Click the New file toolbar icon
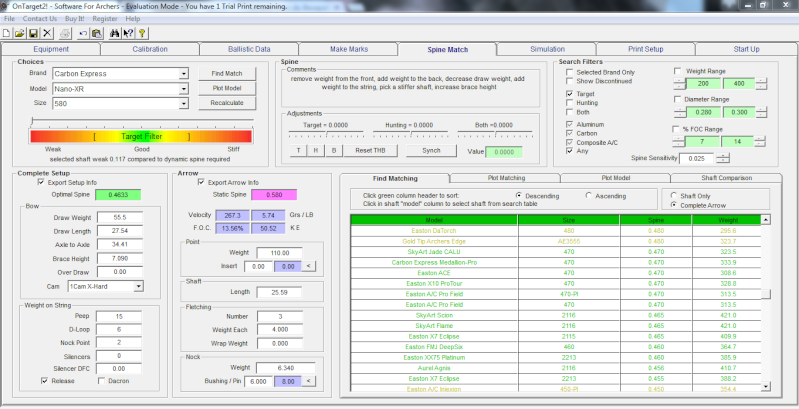799x409 pixels. [x=7, y=34]
